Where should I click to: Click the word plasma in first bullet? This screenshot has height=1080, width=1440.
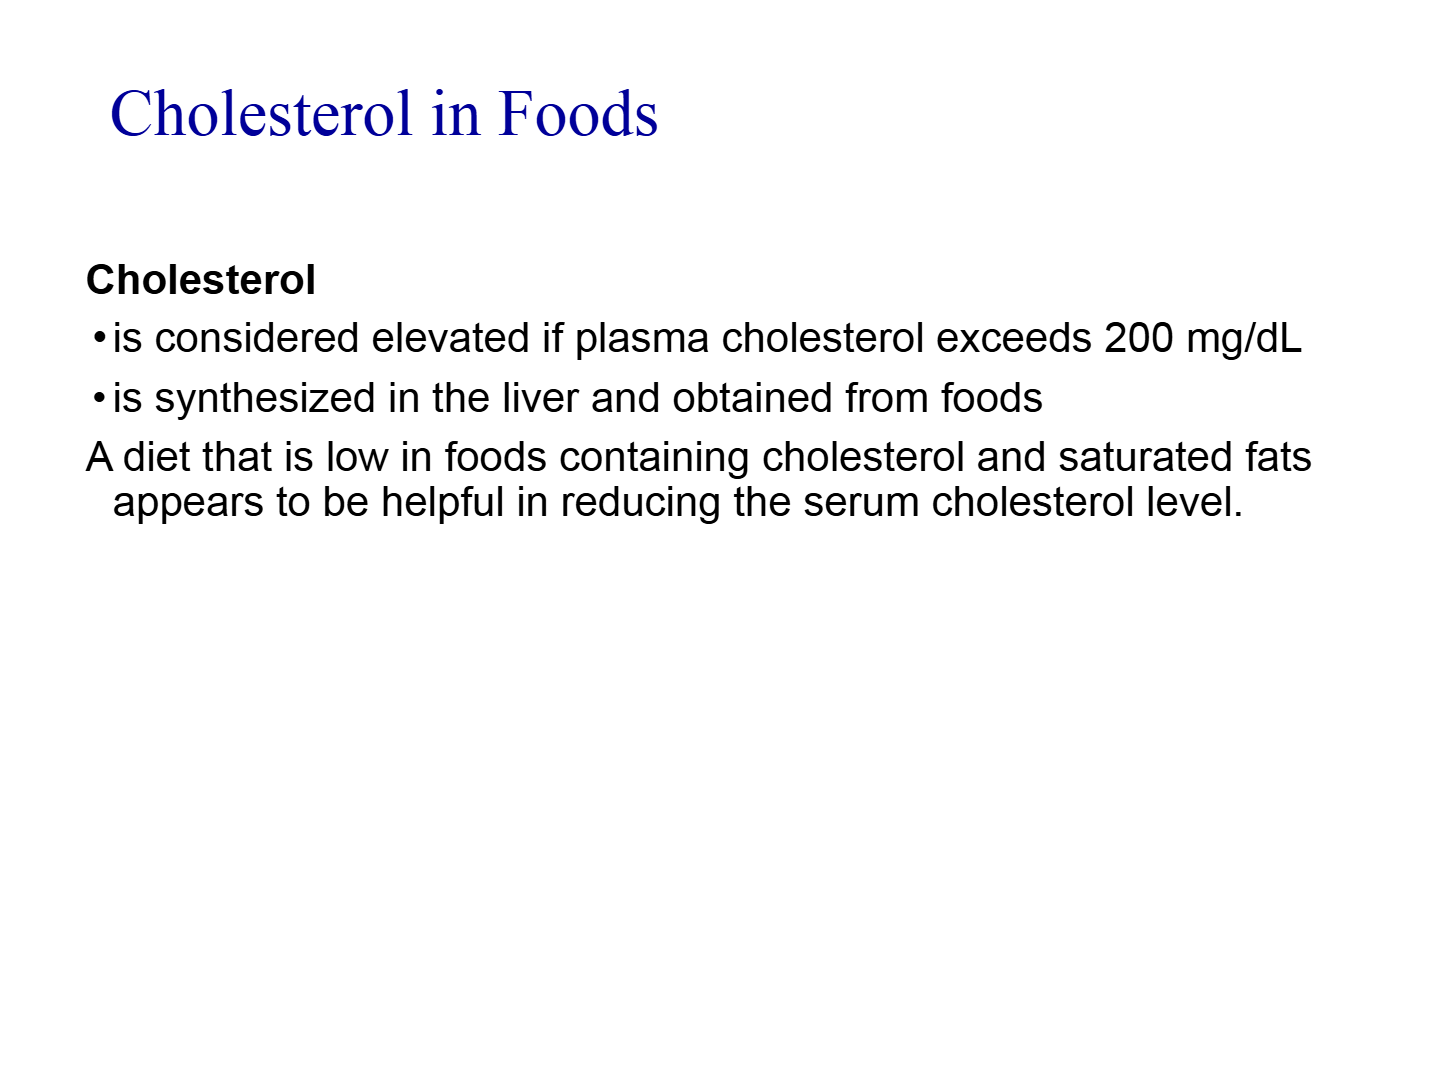coord(642,341)
